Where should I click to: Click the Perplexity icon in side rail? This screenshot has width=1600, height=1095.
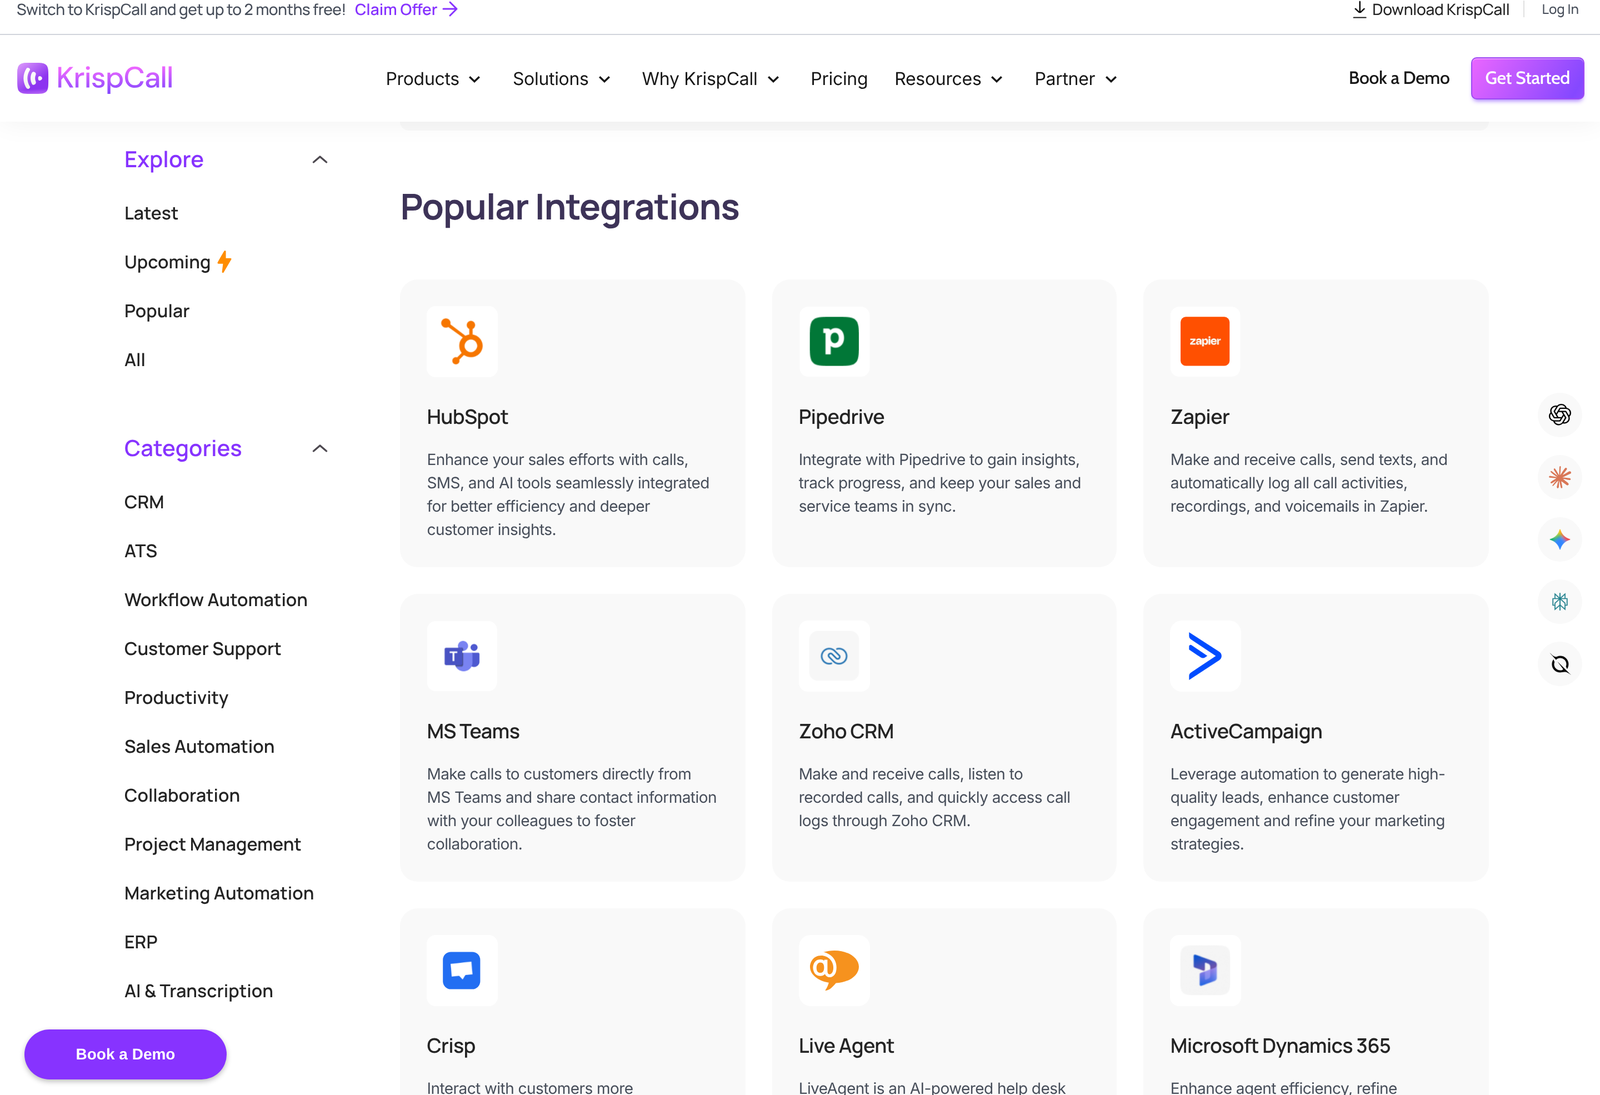tap(1560, 602)
